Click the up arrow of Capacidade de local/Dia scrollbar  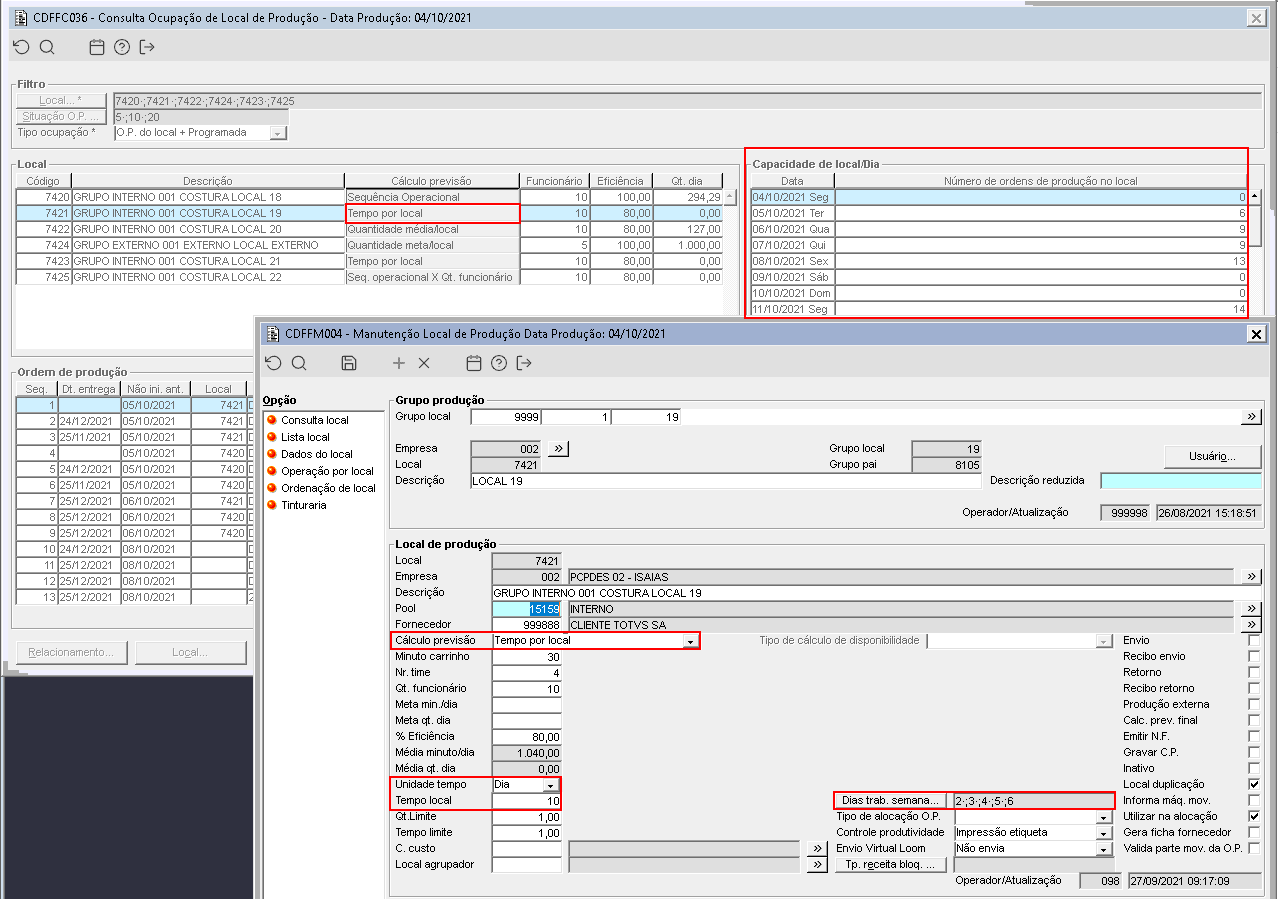coord(1255,197)
